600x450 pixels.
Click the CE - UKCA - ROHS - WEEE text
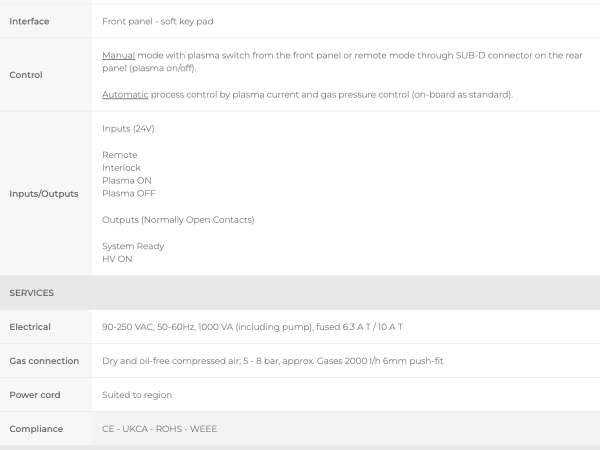160,429
